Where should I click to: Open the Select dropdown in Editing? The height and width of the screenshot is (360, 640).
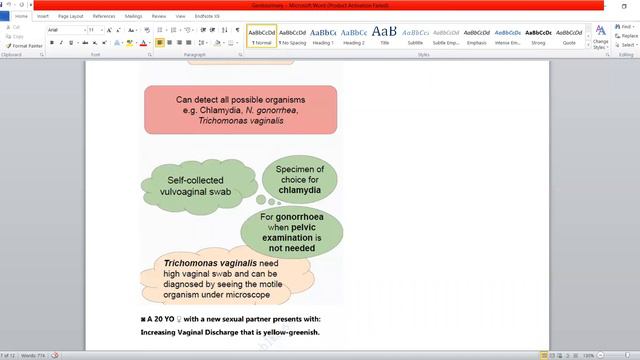pyautogui.click(x=626, y=45)
